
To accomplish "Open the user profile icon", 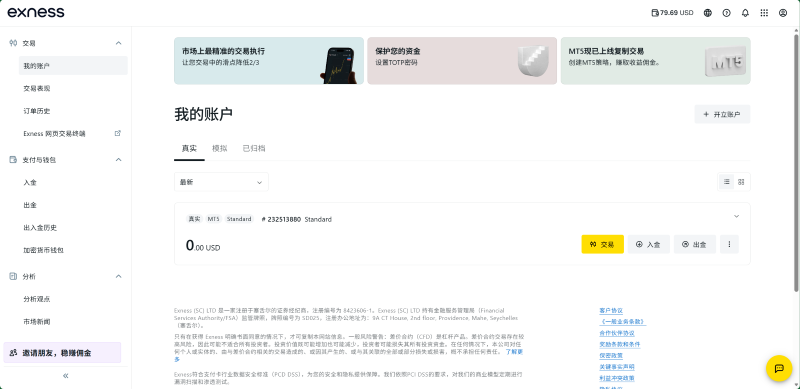I will click(783, 13).
